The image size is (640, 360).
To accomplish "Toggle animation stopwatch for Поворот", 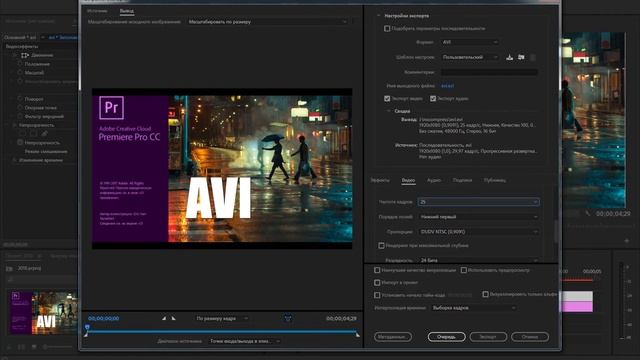I will click(20, 98).
